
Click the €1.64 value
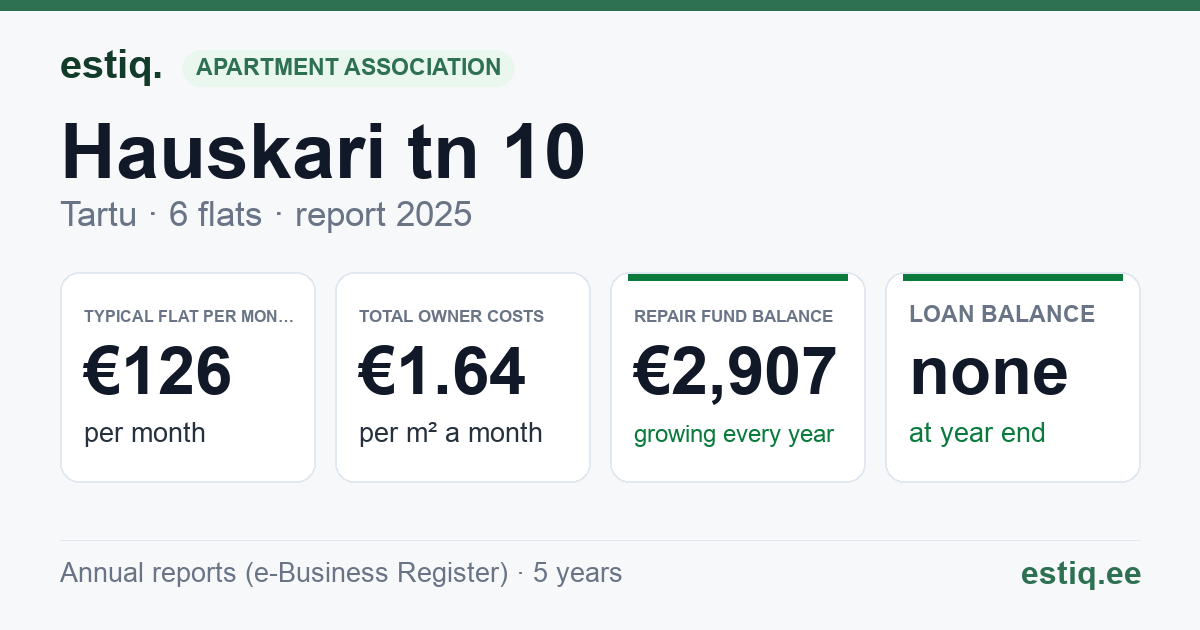pos(442,372)
